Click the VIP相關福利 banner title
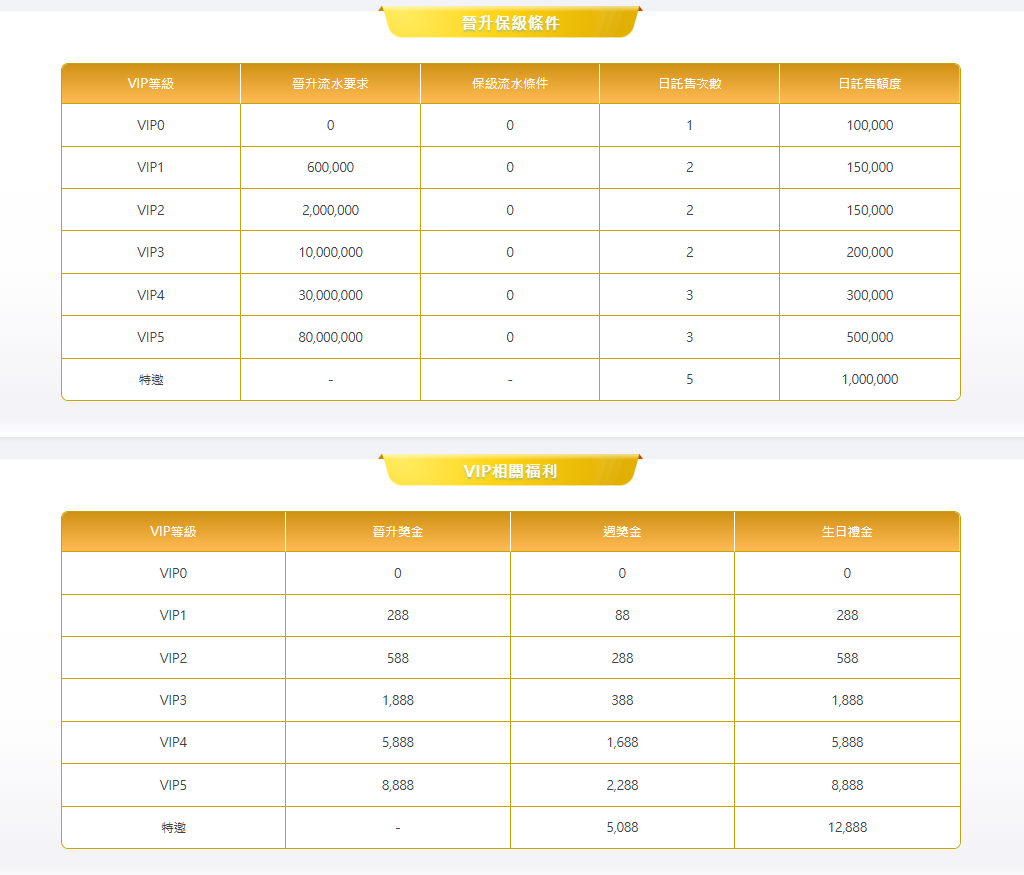The image size is (1024, 875). click(510, 471)
